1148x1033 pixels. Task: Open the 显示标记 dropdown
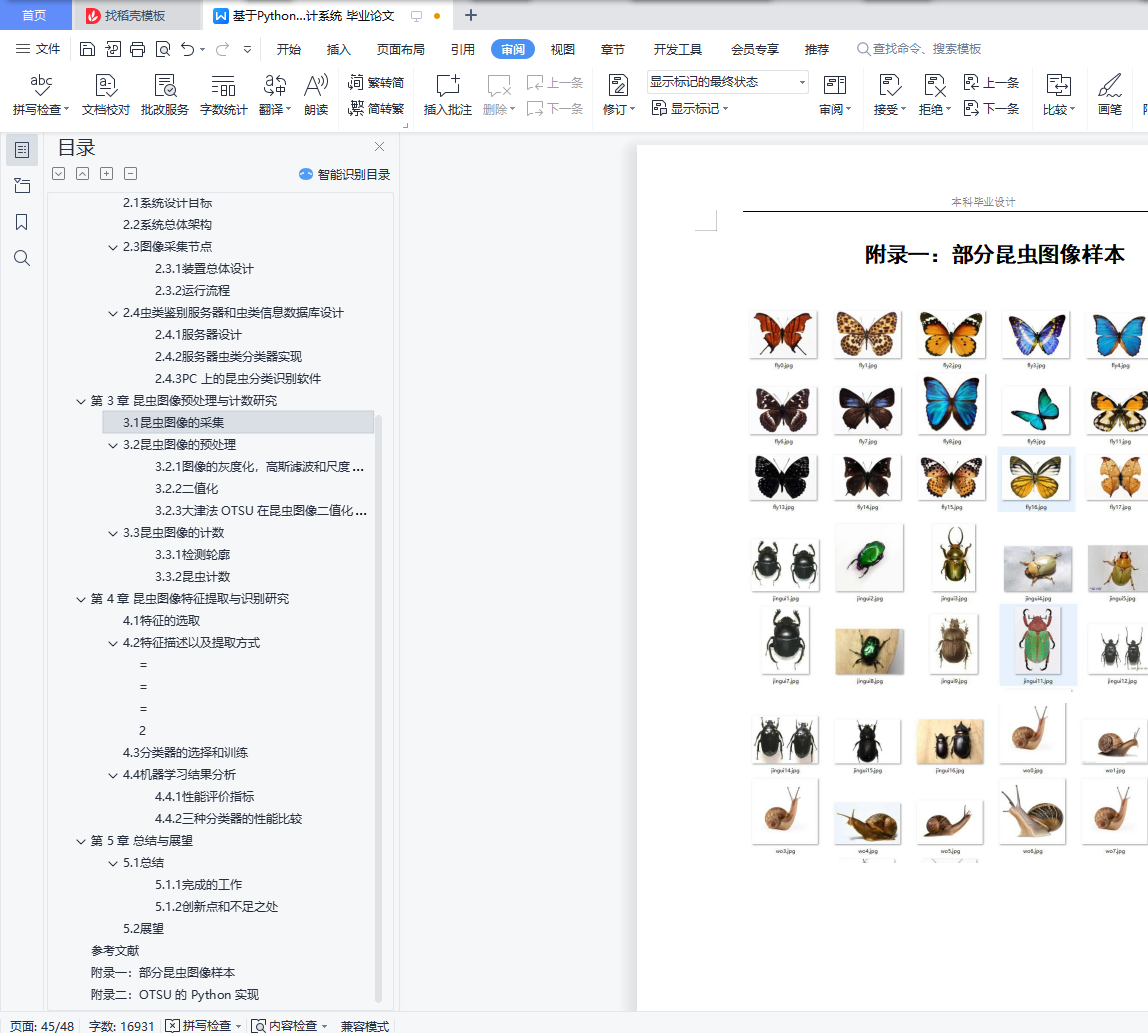coord(690,108)
